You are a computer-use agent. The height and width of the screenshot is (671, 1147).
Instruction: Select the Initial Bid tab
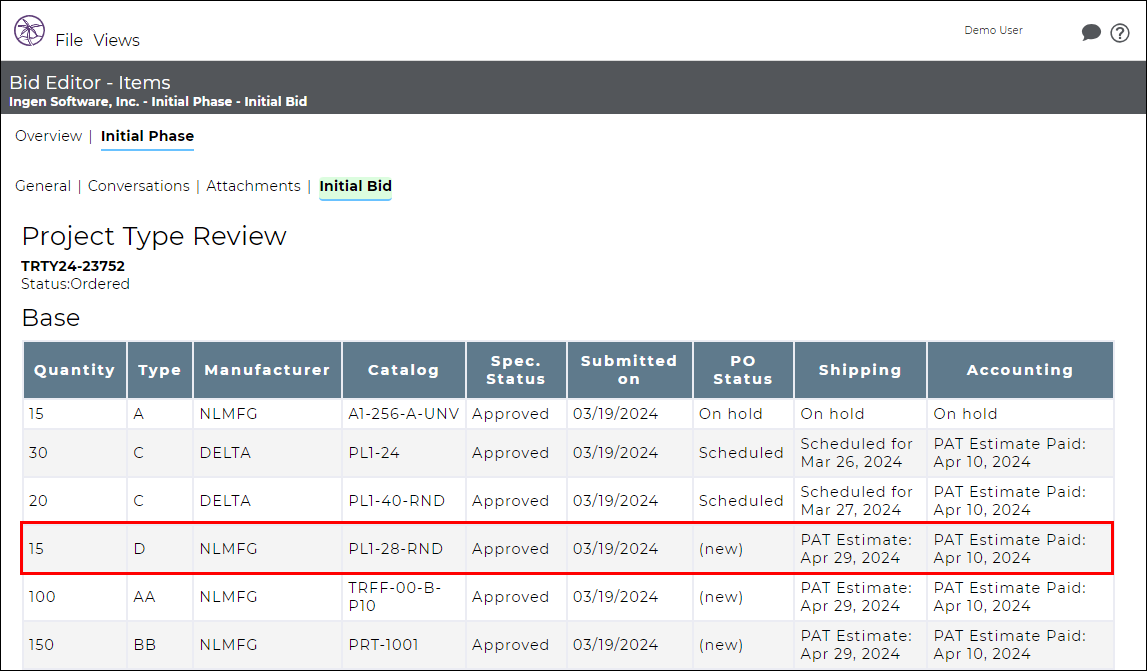coord(355,186)
